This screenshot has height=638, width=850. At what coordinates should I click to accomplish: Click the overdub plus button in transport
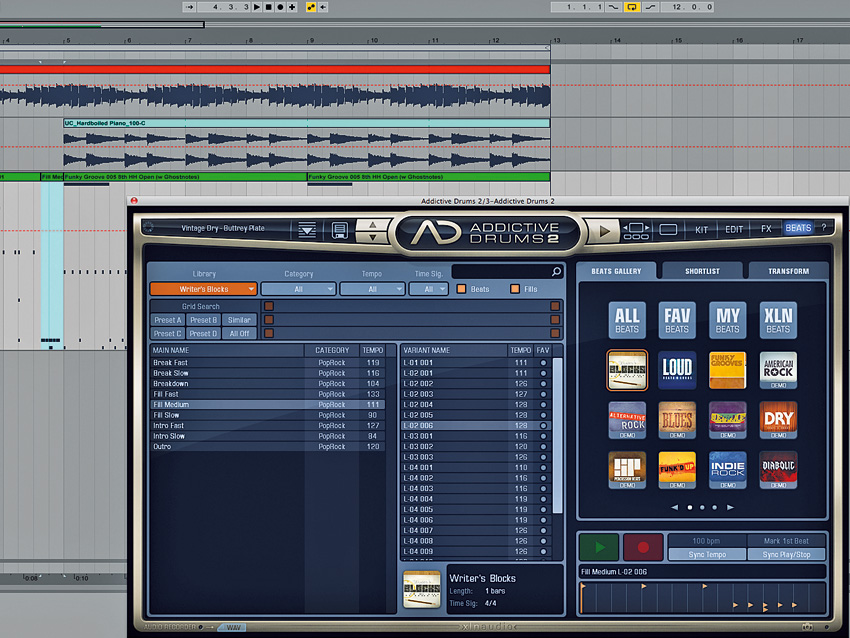point(292,7)
